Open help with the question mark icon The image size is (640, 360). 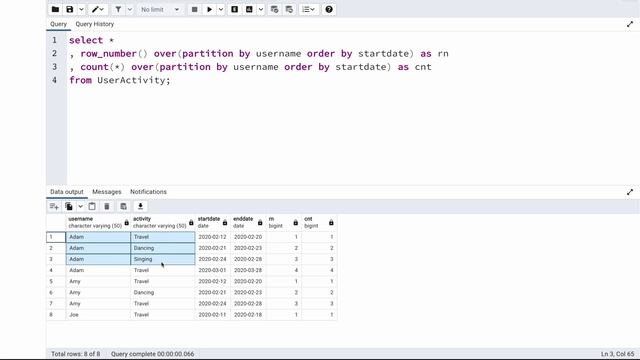tap(329, 9)
